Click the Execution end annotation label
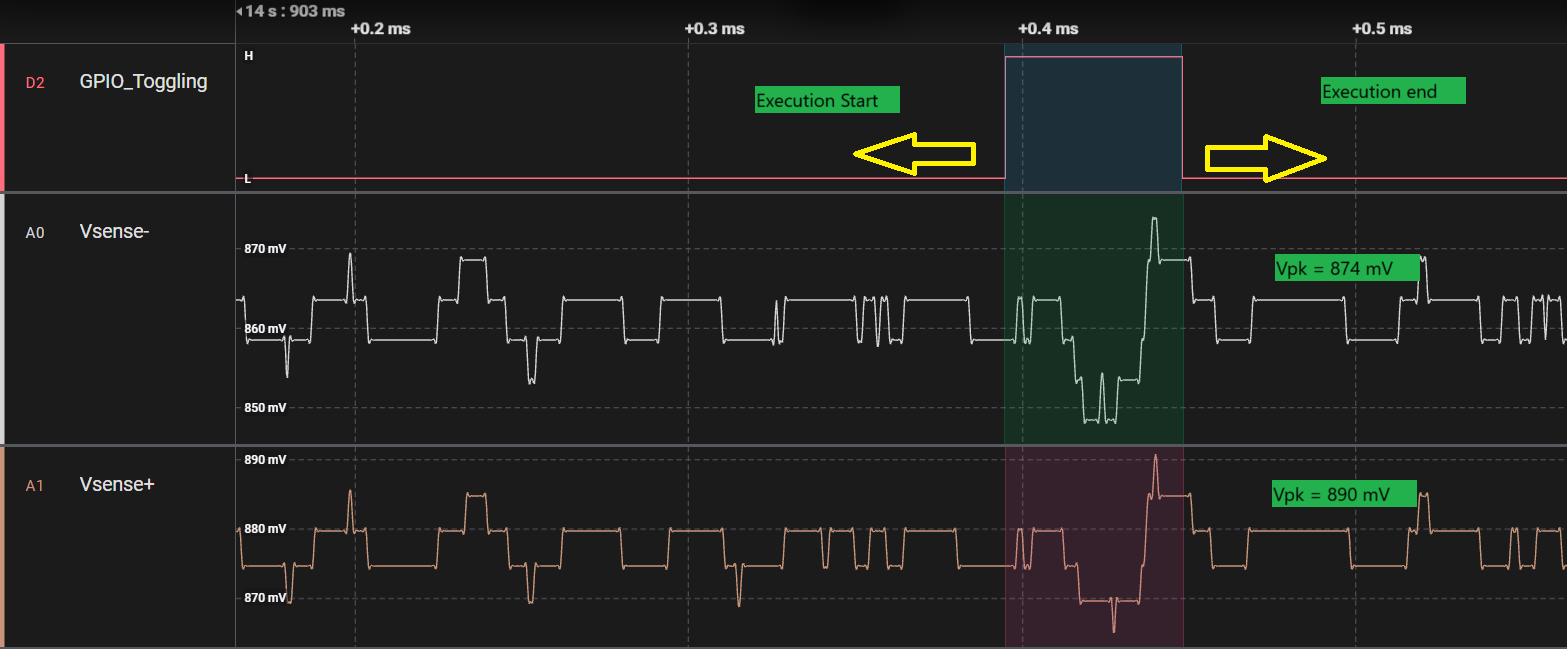This screenshot has width=1567, height=649. tap(1392, 90)
